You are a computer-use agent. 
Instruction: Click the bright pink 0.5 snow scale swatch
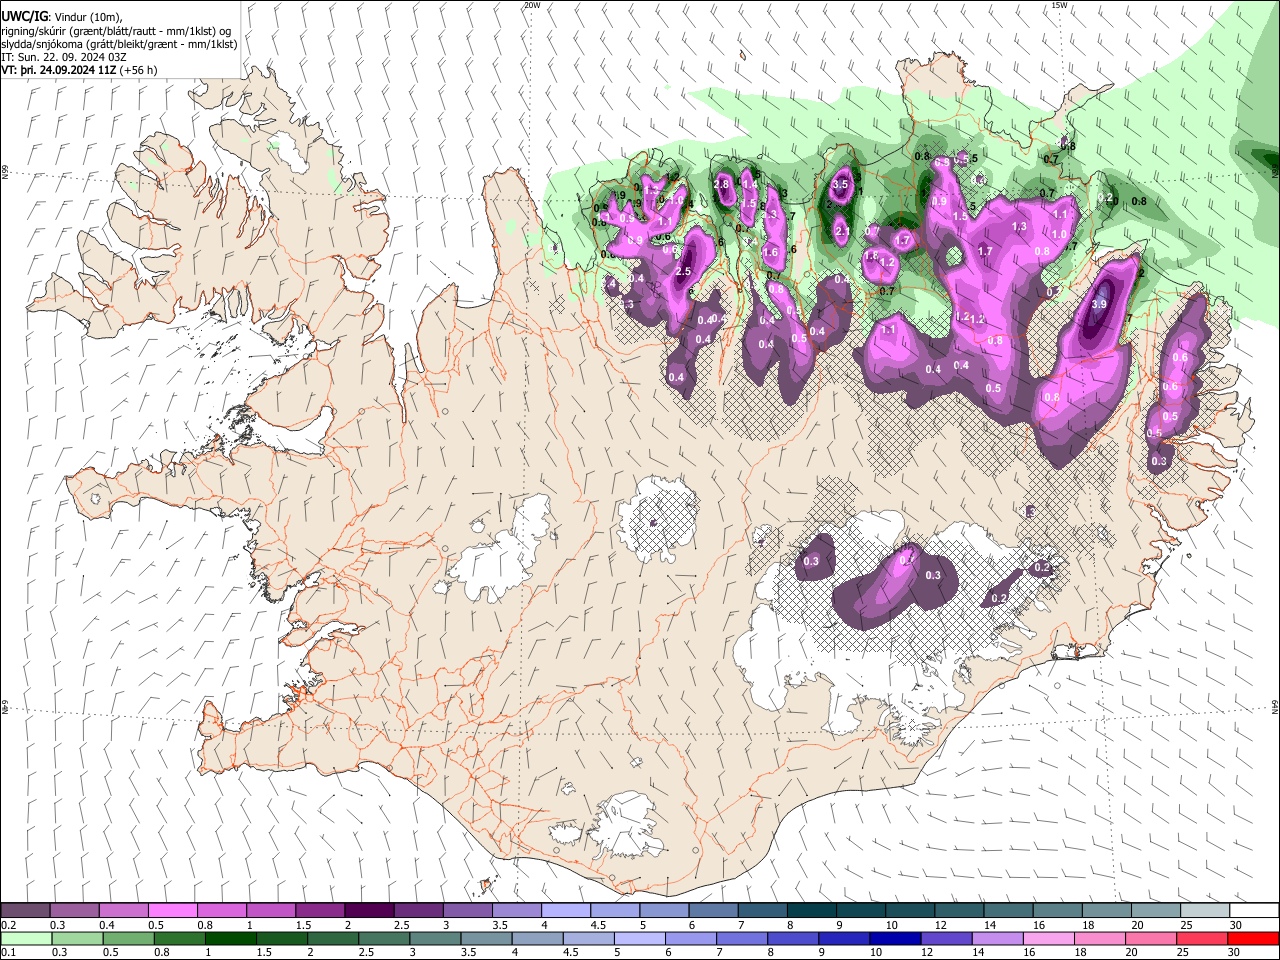pyautogui.click(x=172, y=911)
